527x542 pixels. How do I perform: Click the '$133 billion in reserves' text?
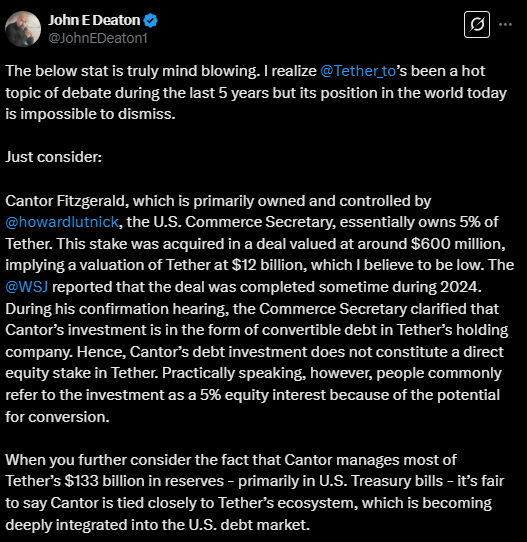[x=144, y=481]
